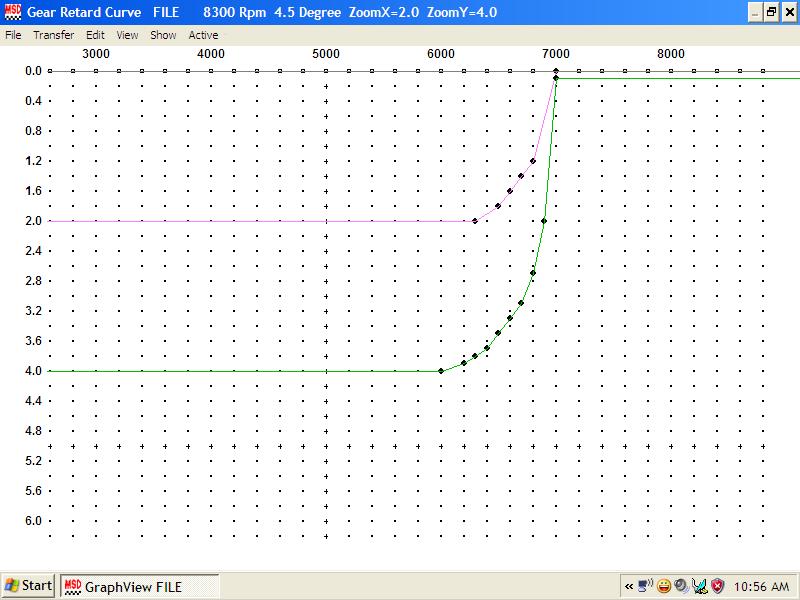Open the Active menu

coord(203,35)
